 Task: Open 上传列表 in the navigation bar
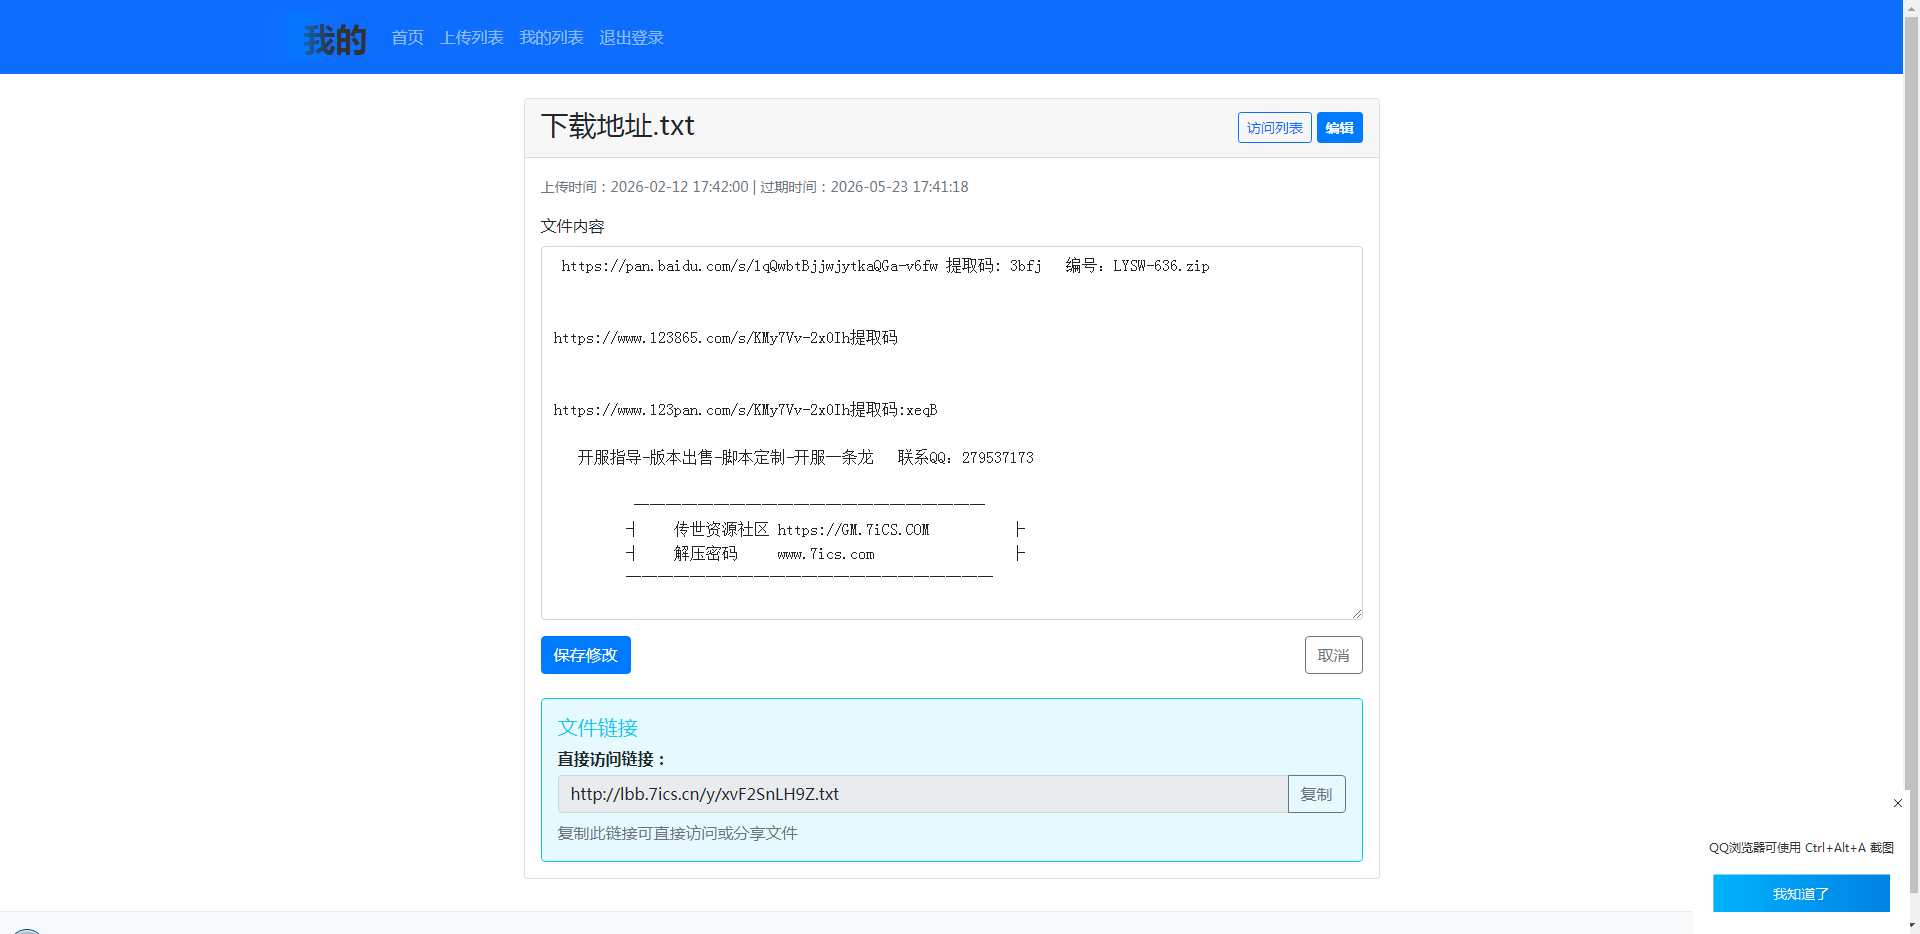point(471,38)
